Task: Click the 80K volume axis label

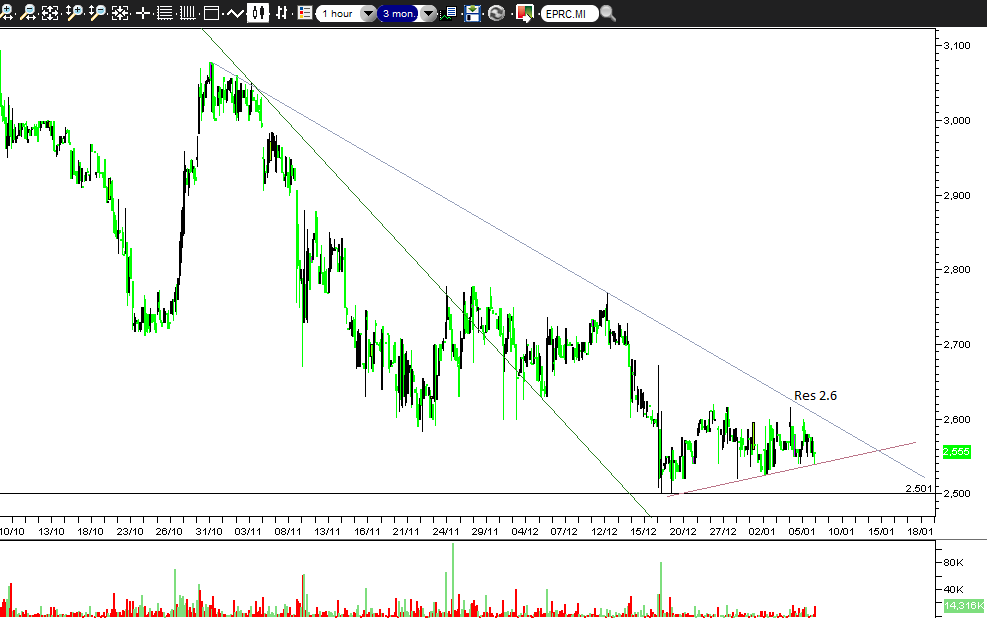Action: tap(953, 562)
